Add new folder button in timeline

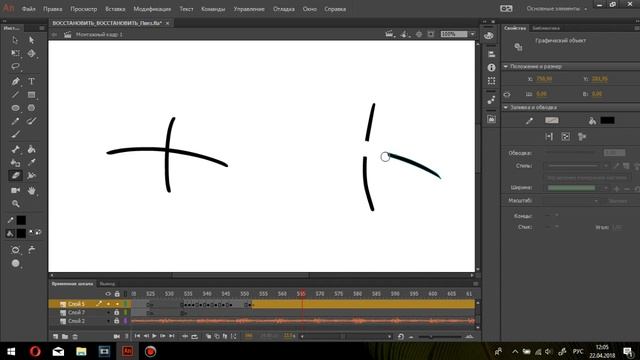pos(65,336)
